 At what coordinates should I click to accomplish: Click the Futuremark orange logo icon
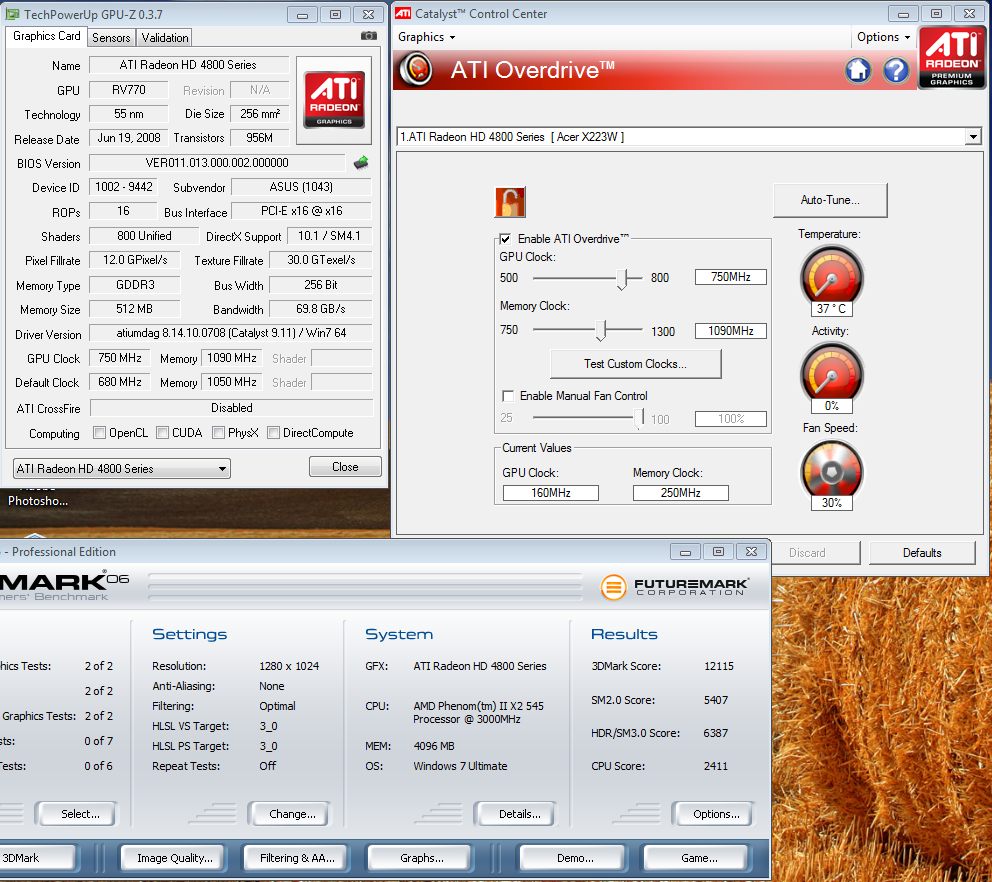[613, 587]
